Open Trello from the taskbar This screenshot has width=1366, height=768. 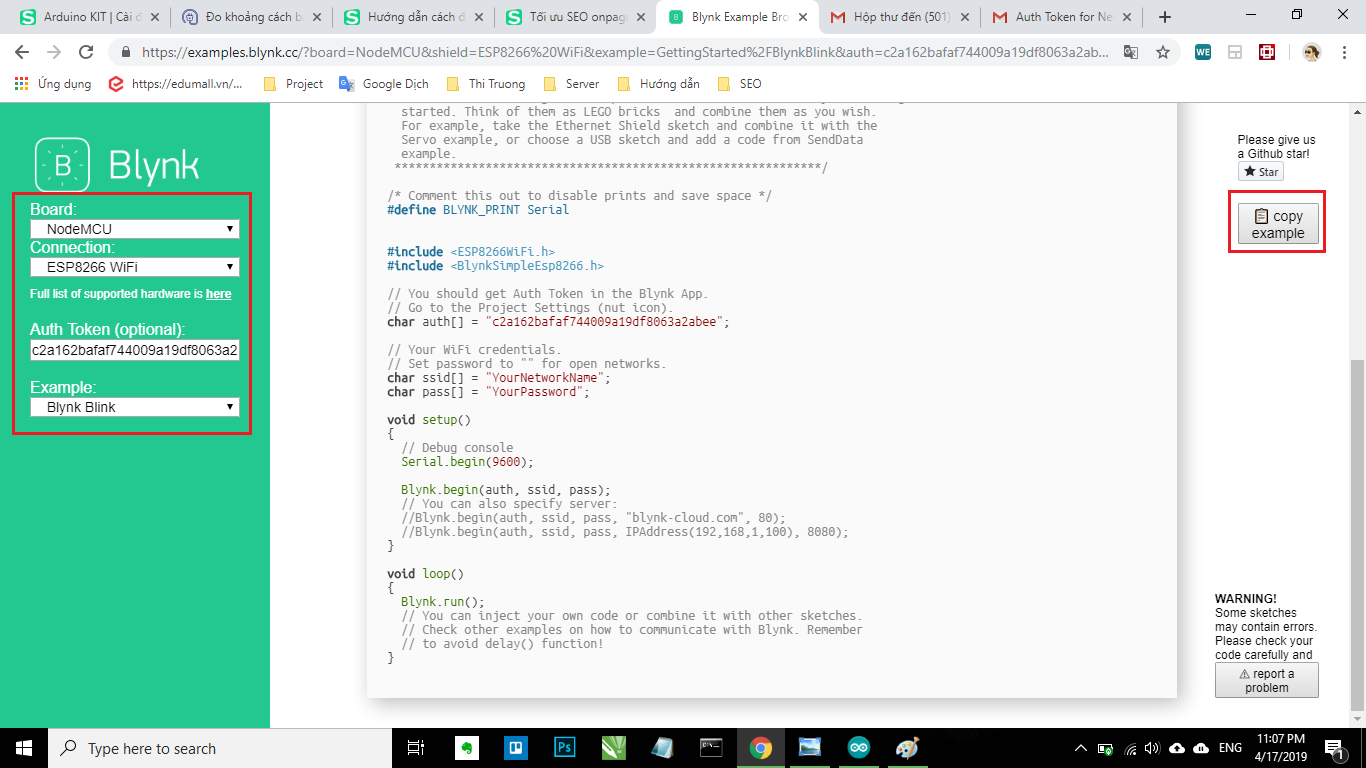pos(516,748)
